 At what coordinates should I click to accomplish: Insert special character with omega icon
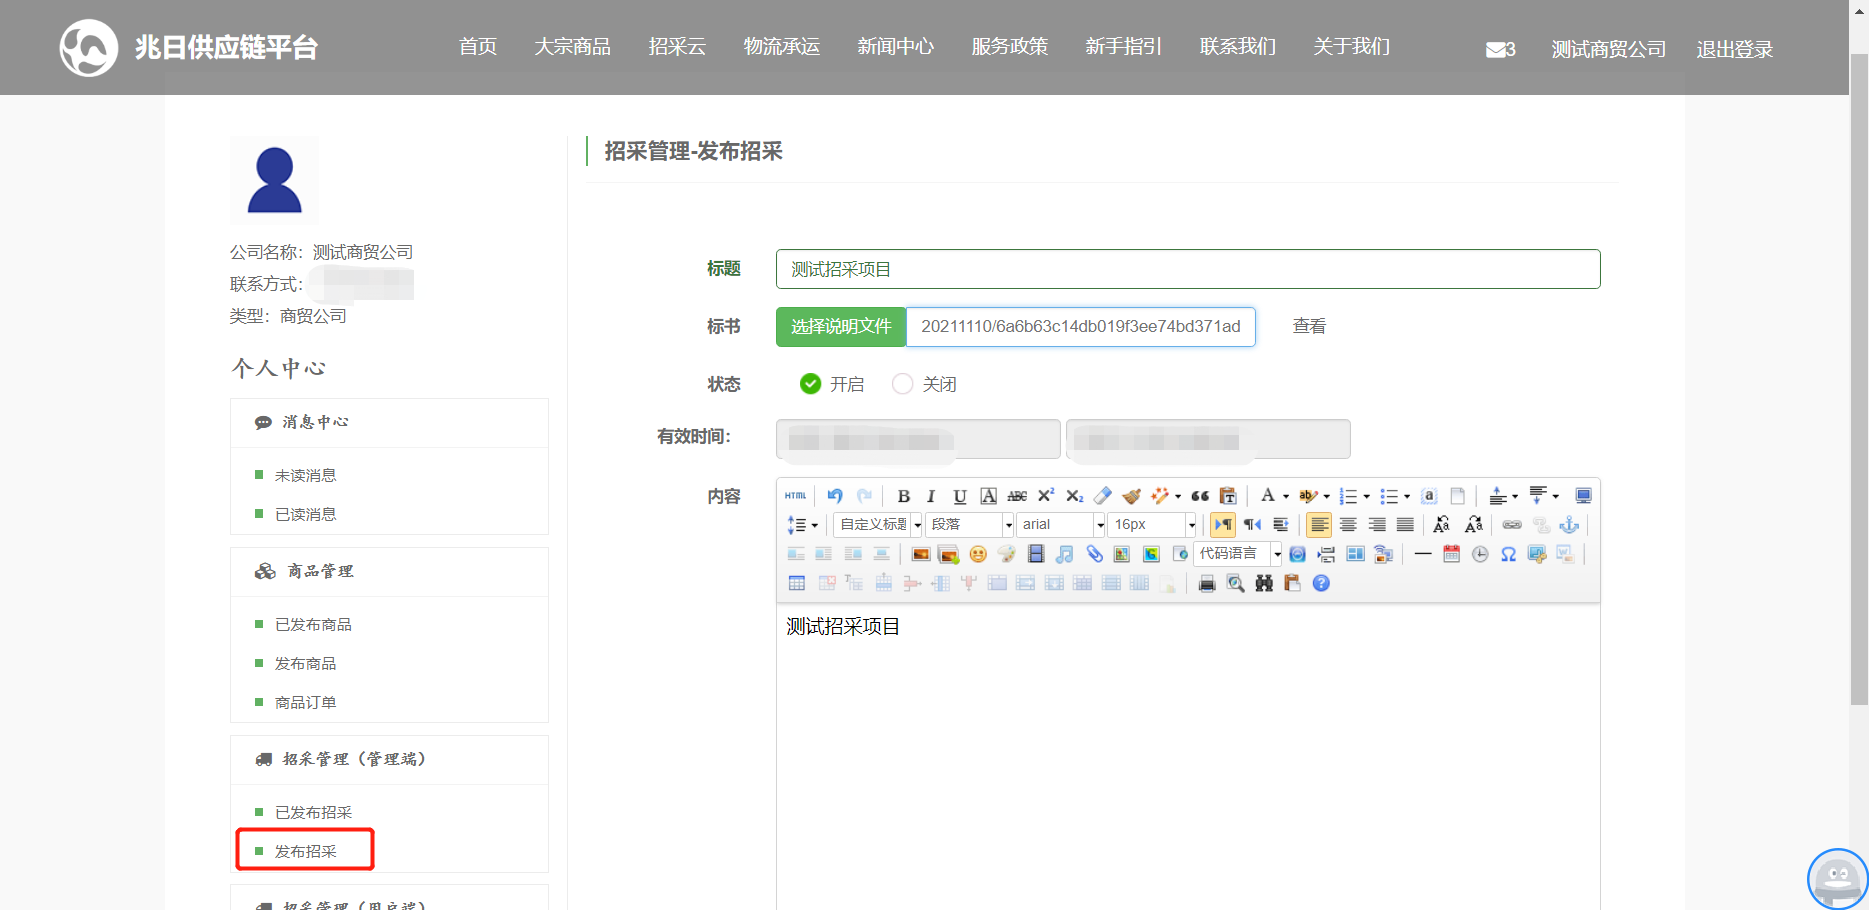(1508, 554)
